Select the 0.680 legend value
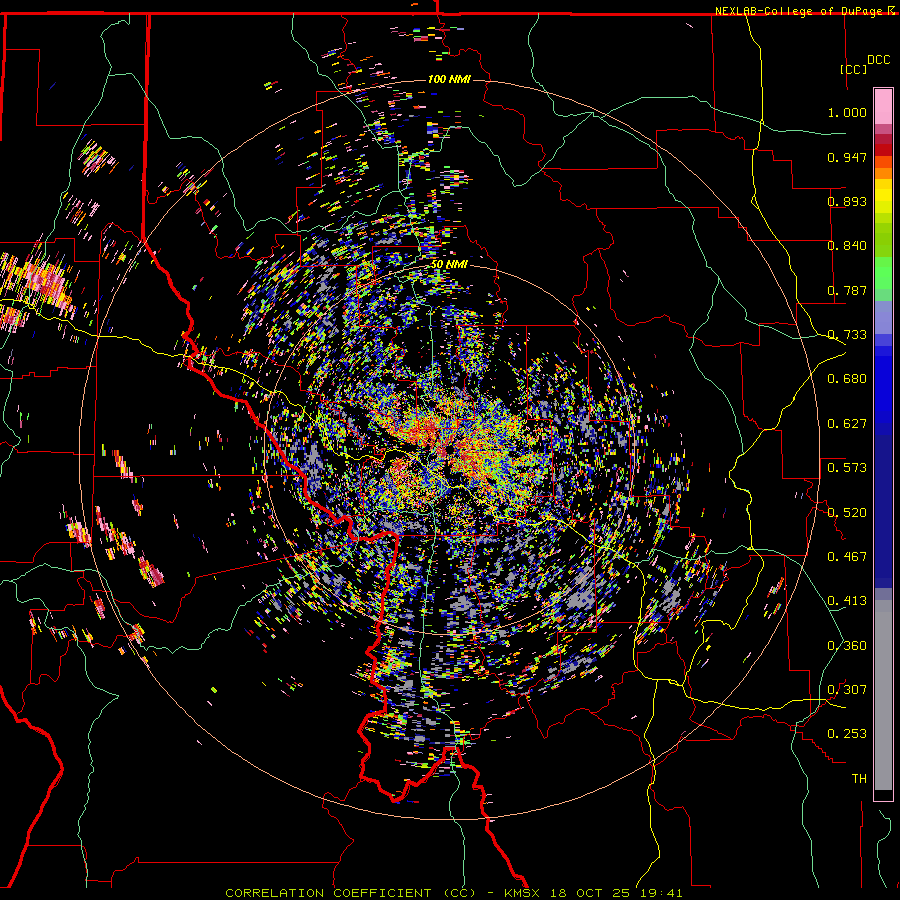This screenshot has height=900, width=900. click(847, 379)
